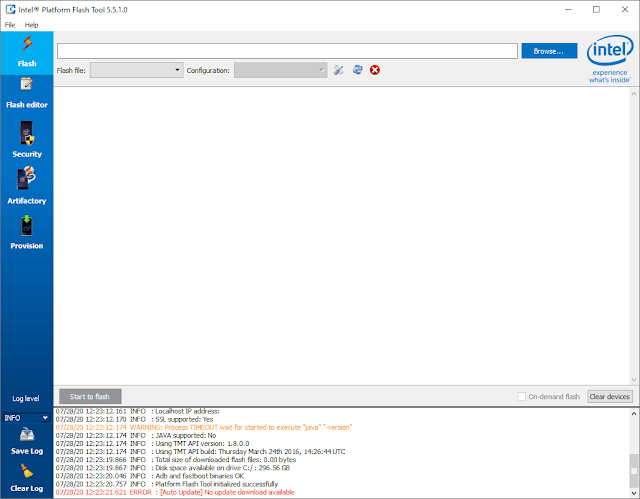Click the 'Configuration:' label

[208, 71]
